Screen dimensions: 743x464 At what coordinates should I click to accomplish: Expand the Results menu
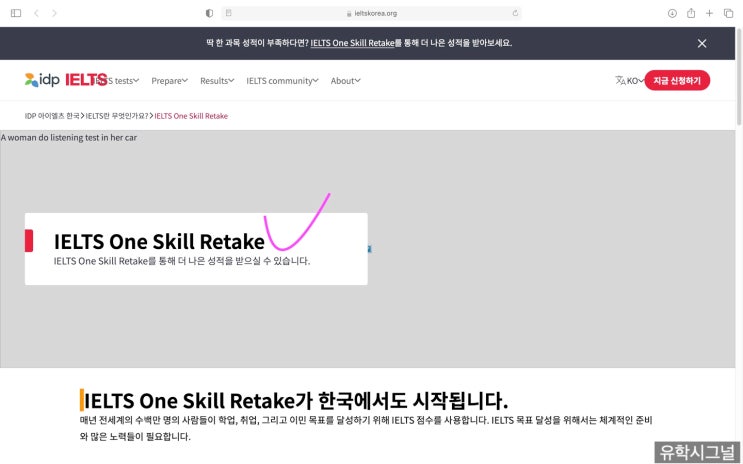pos(217,81)
